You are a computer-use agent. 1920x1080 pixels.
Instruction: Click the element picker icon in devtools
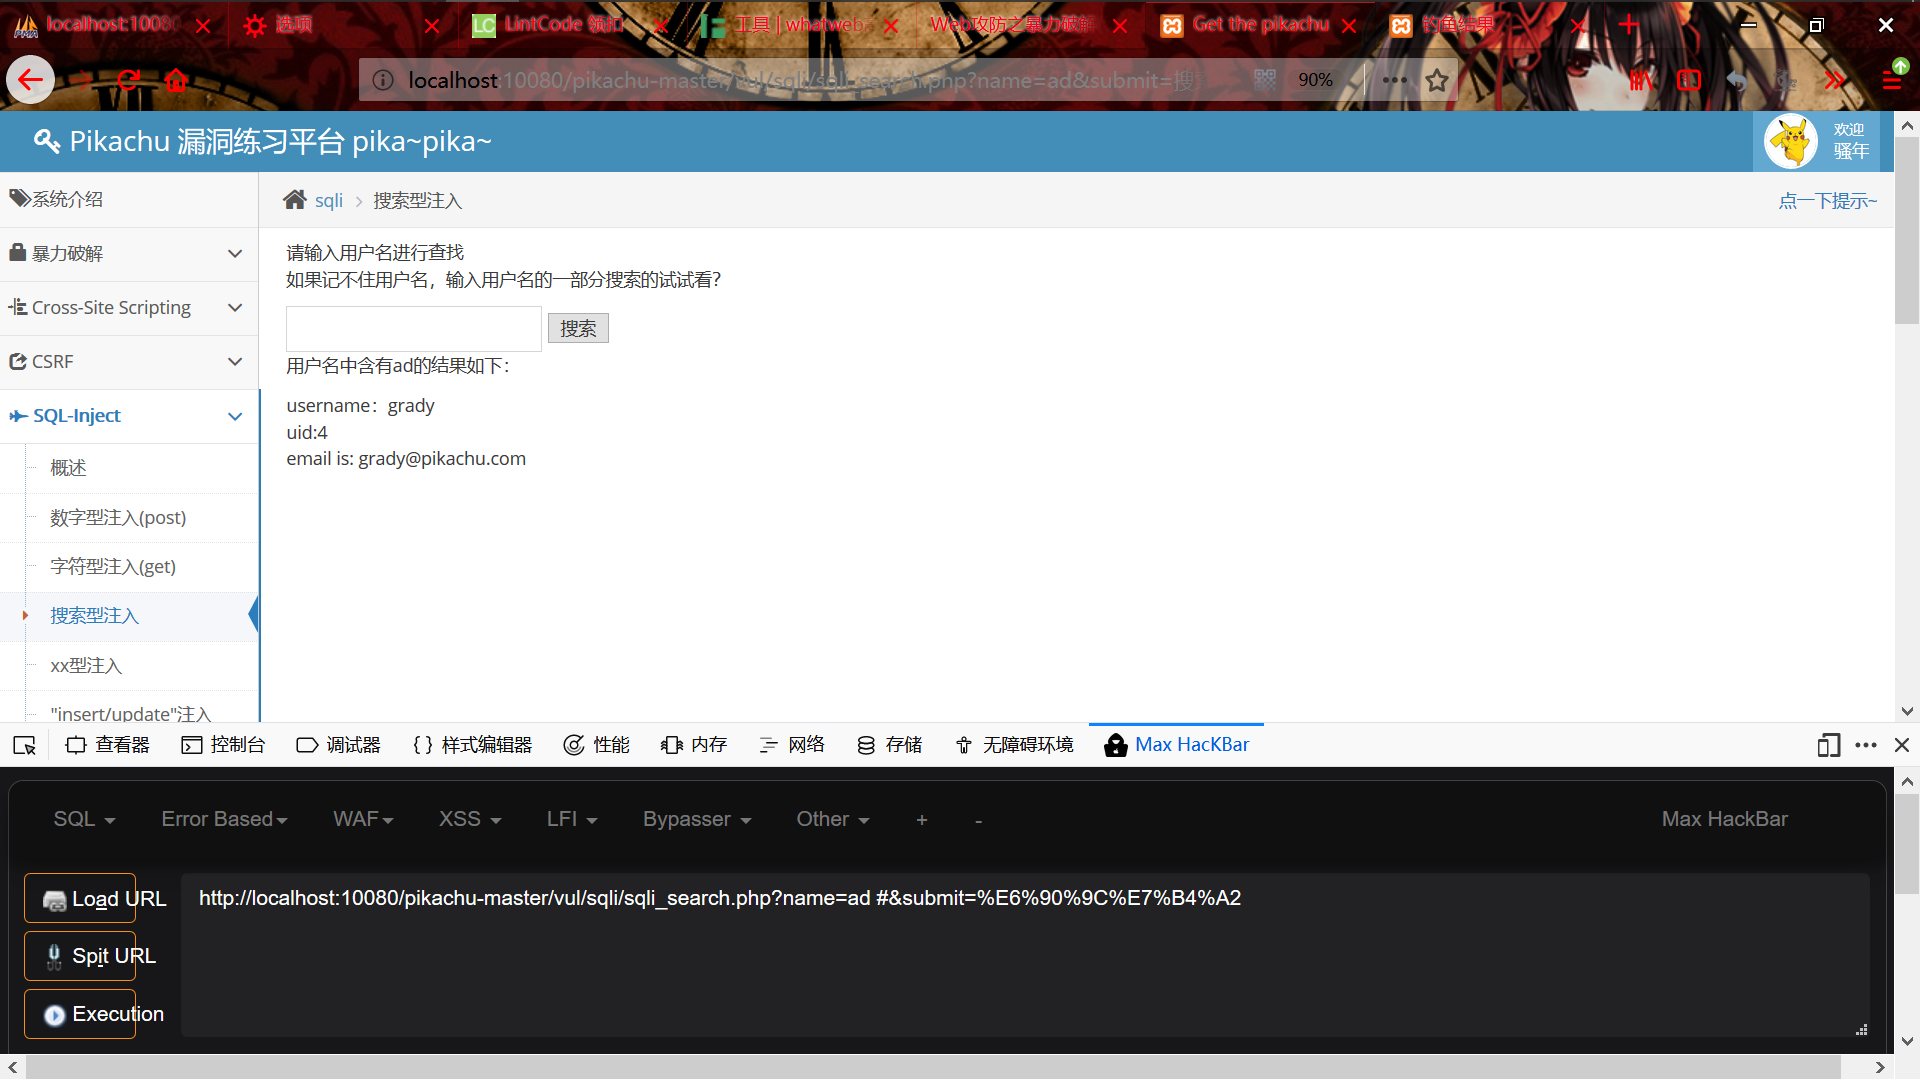[x=24, y=745]
